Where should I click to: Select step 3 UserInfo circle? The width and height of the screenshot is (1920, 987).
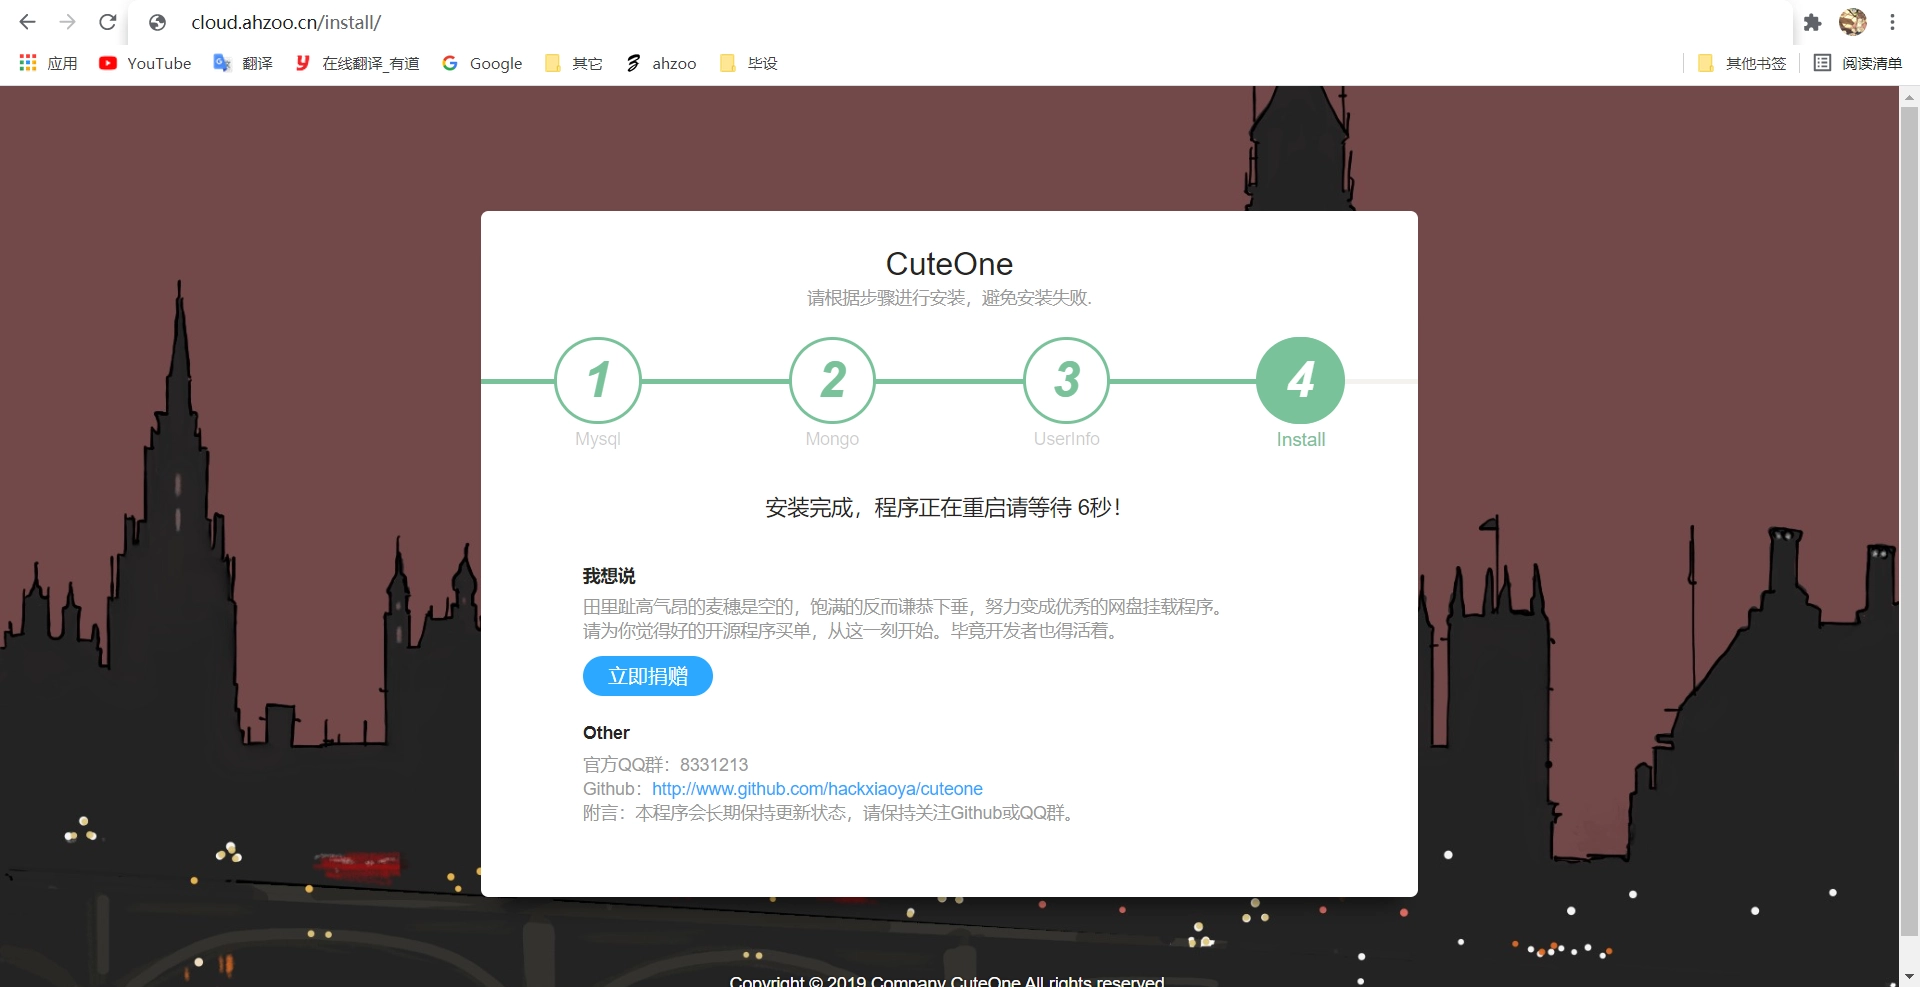[1066, 380]
